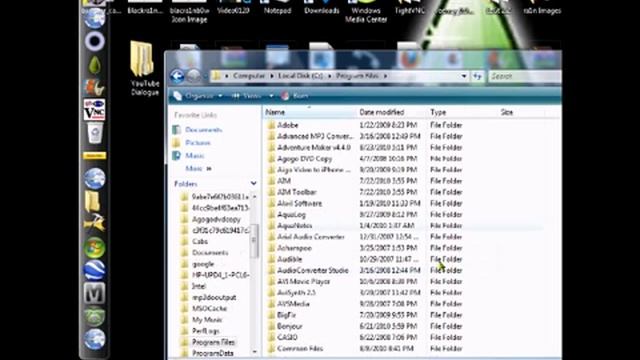Open the Views menu
Screen dimensions: 640x360
(x=247, y=96)
